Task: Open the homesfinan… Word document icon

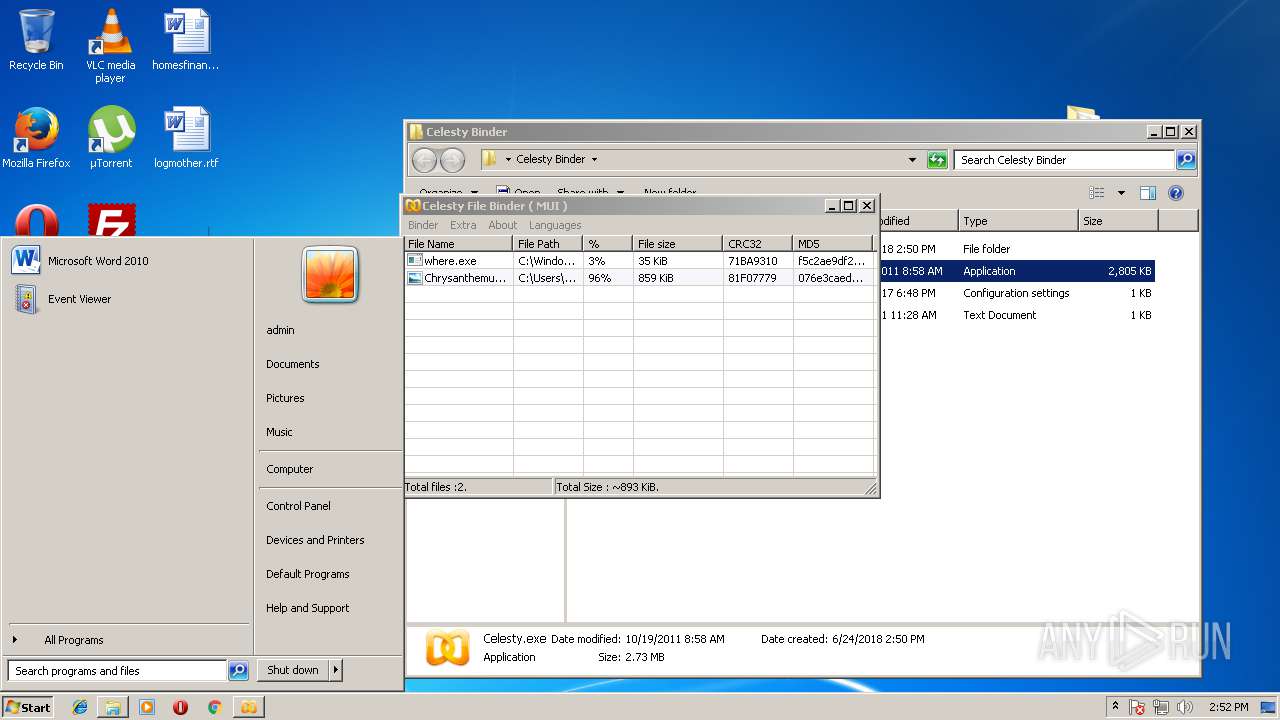Action: tap(186, 40)
